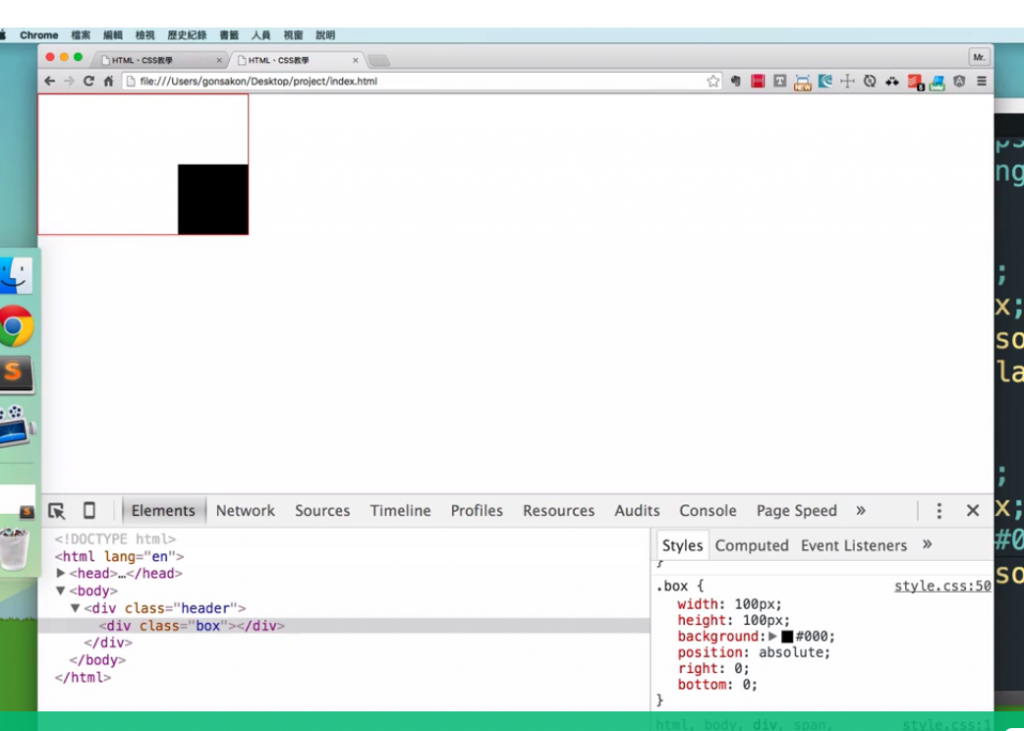This screenshot has width=1024, height=731.
Task: Expand the head element node
Action: pos(61,573)
